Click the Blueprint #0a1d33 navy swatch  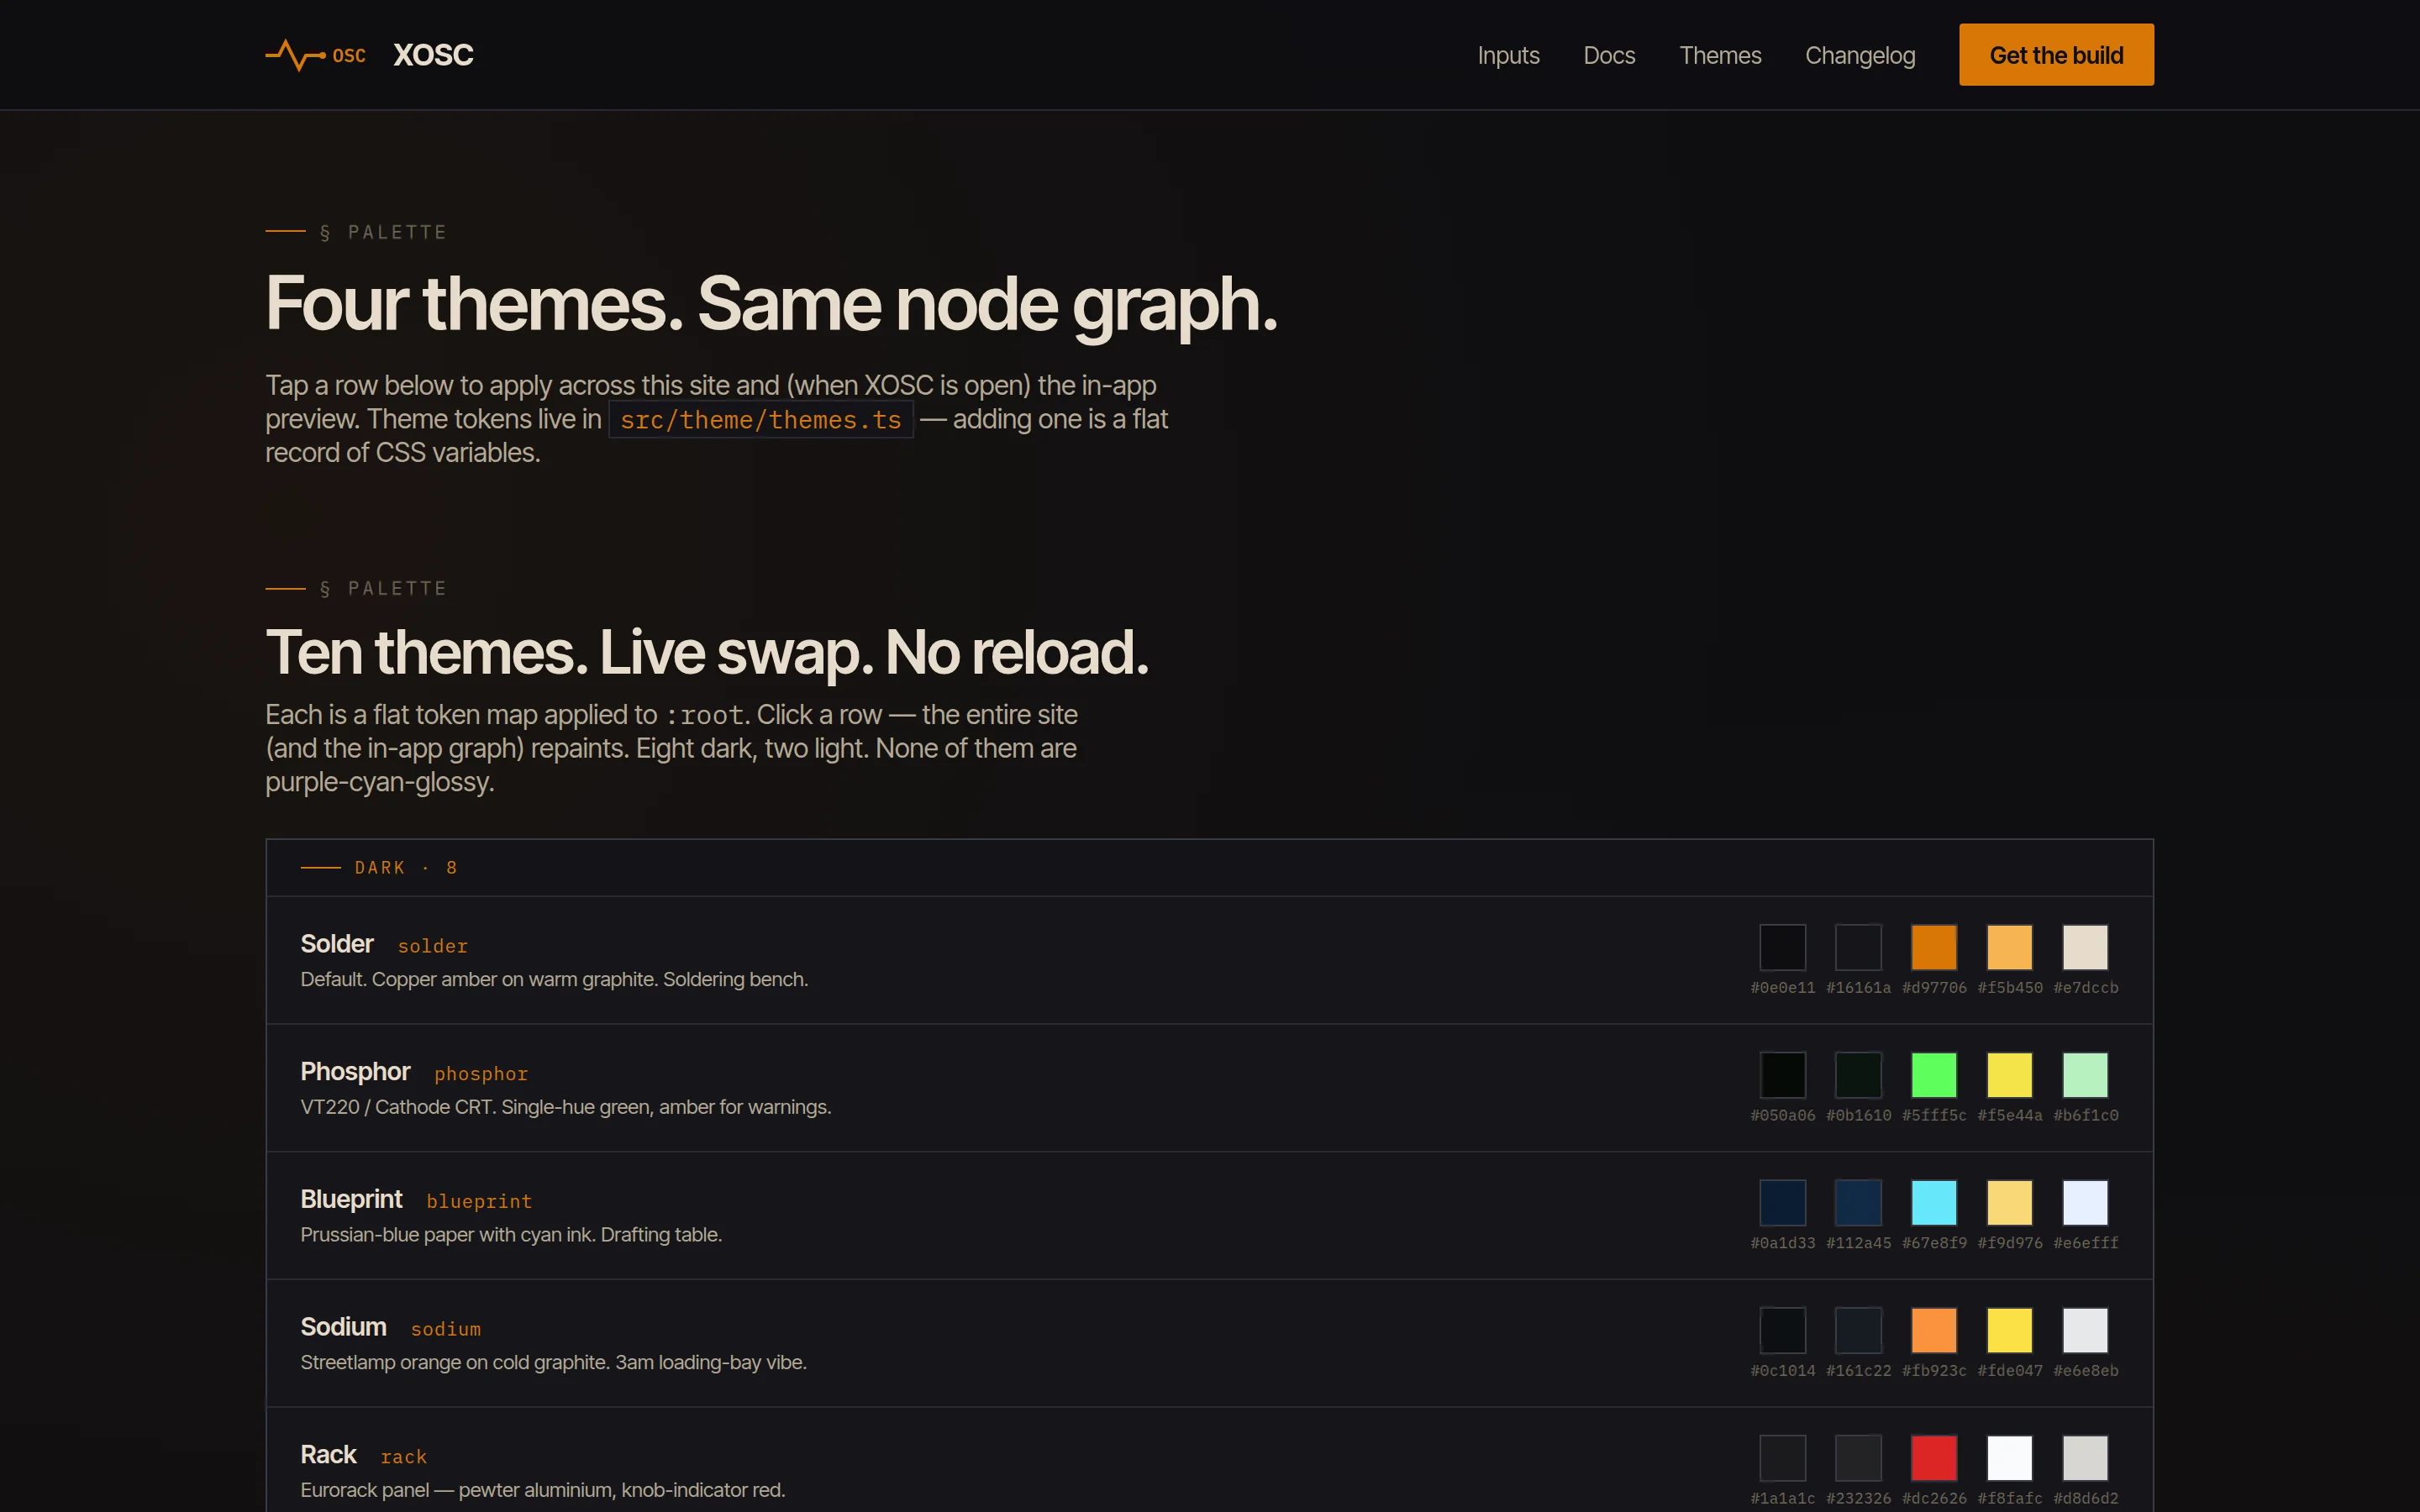click(1782, 1202)
